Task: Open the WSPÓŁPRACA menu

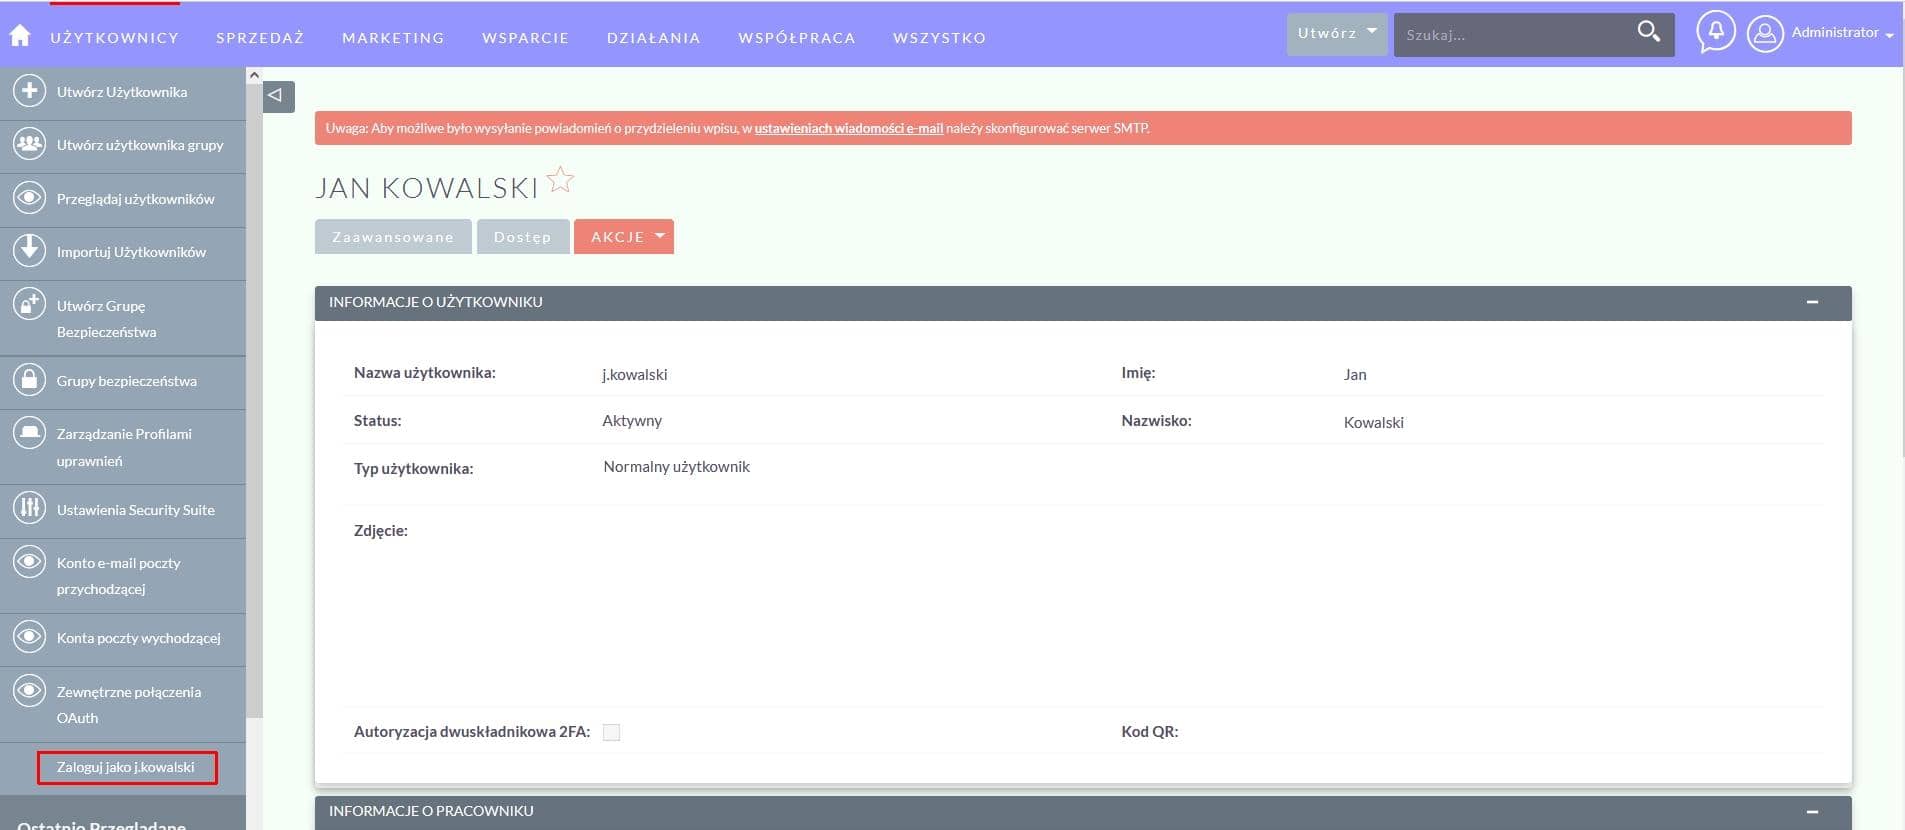Action: (797, 38)
